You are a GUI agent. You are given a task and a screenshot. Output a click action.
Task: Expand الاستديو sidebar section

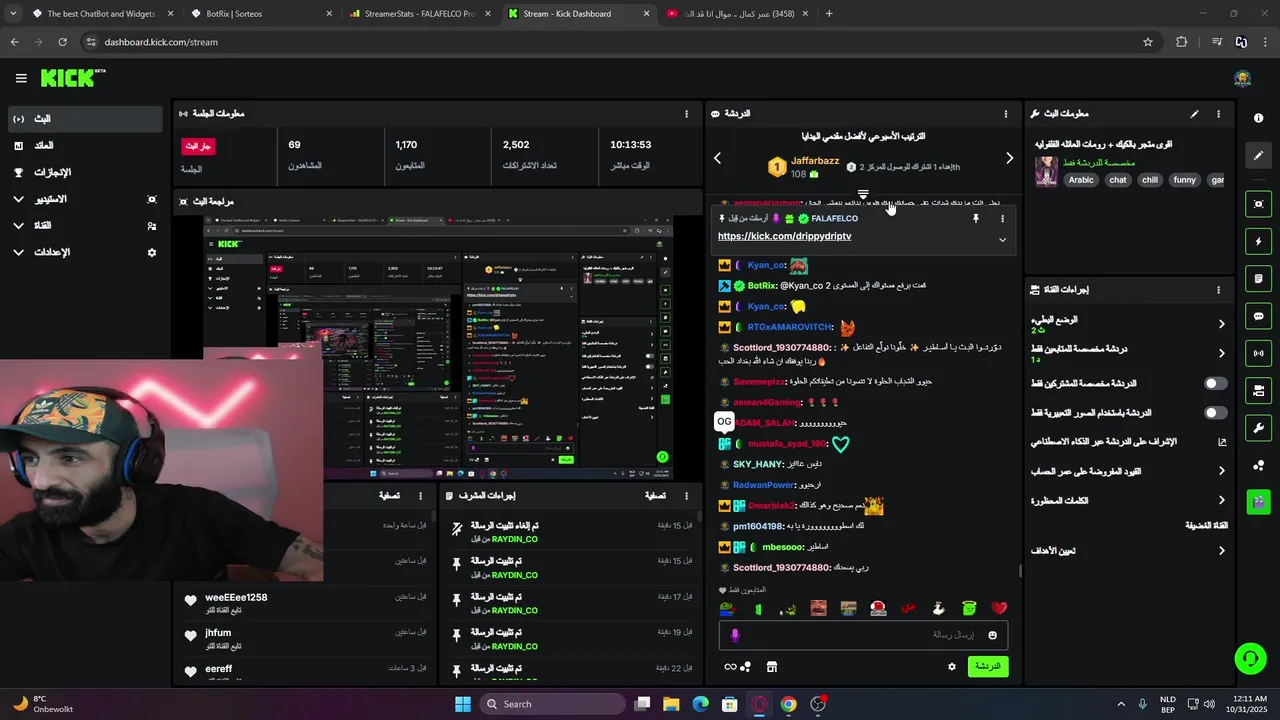coord(19,199)
